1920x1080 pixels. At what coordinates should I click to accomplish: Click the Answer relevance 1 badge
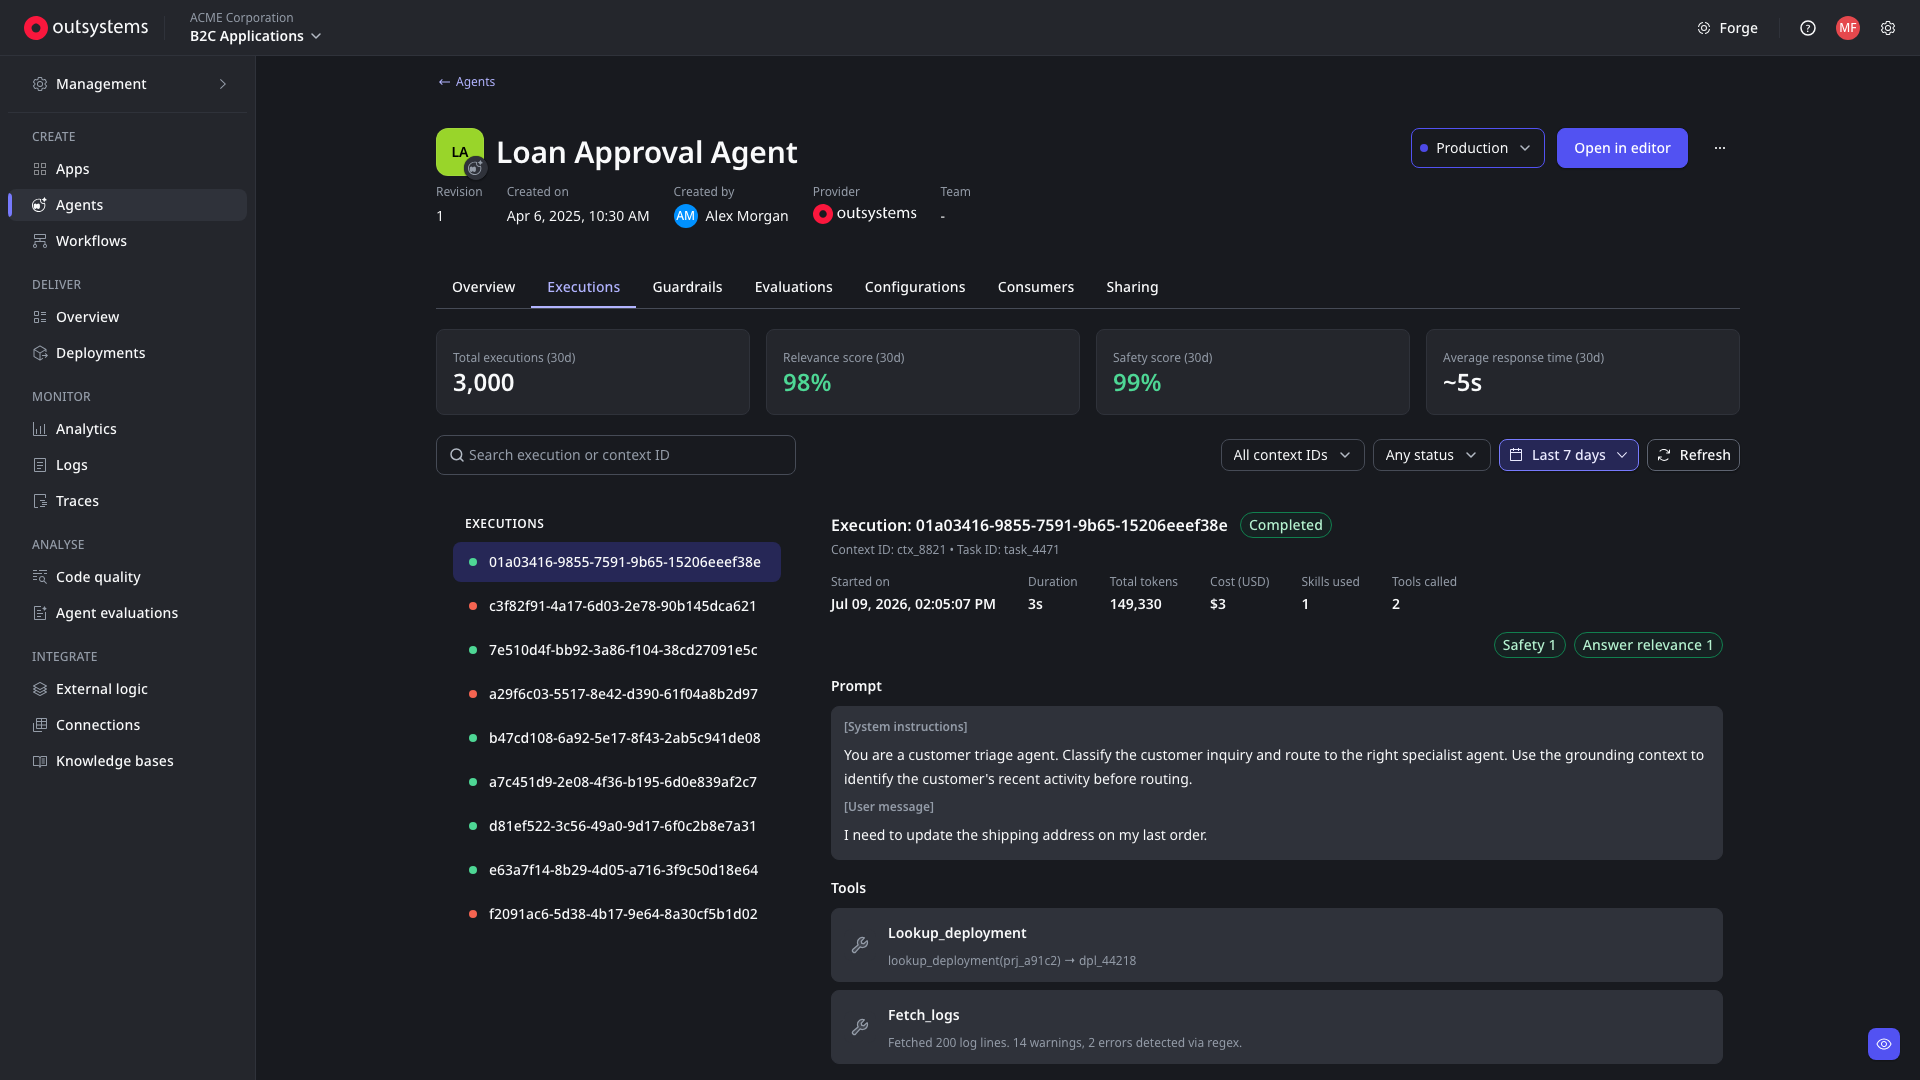(1647, 645)
